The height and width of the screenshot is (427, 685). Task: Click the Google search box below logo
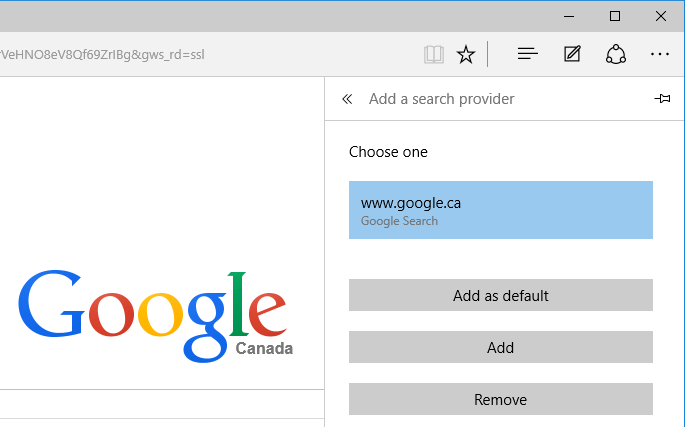[x=162, y=404]
